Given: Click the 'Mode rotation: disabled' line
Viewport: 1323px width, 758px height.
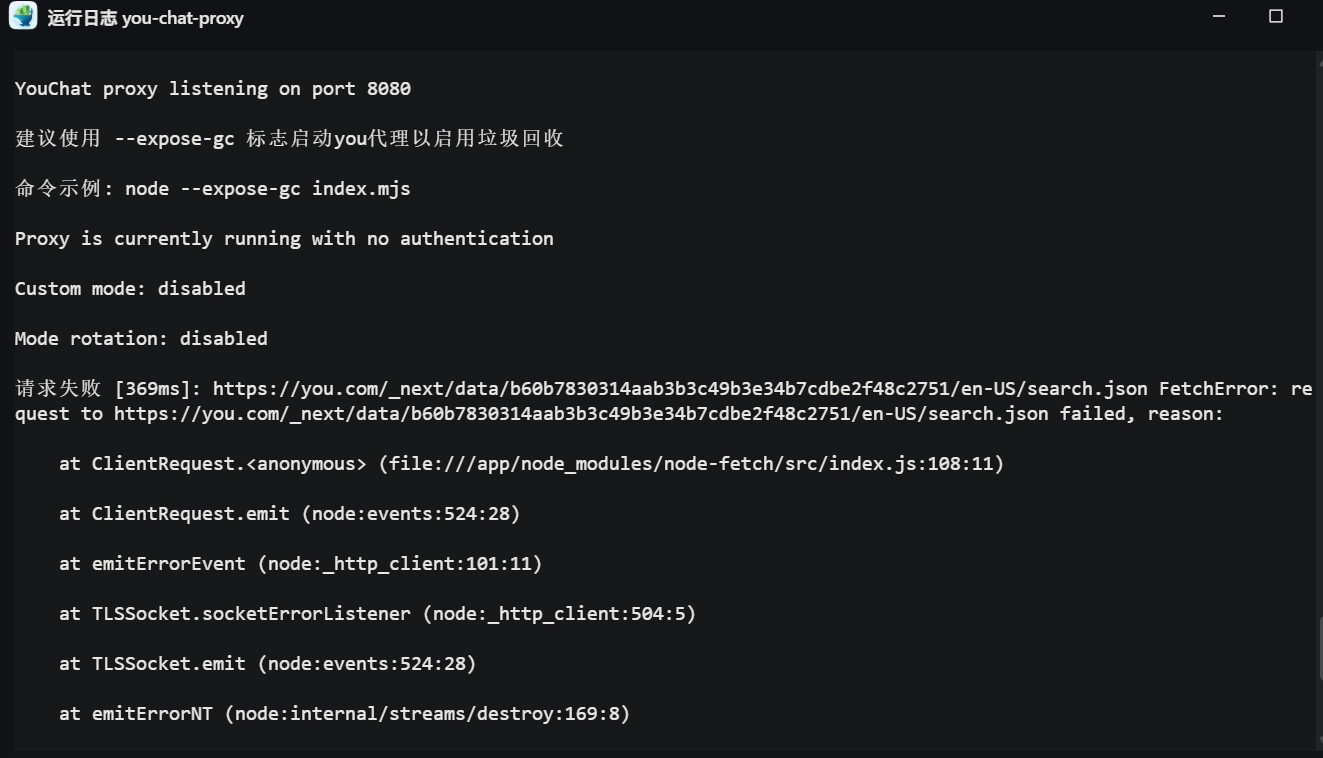Looking at the screenshot, I should click(141, 339).
